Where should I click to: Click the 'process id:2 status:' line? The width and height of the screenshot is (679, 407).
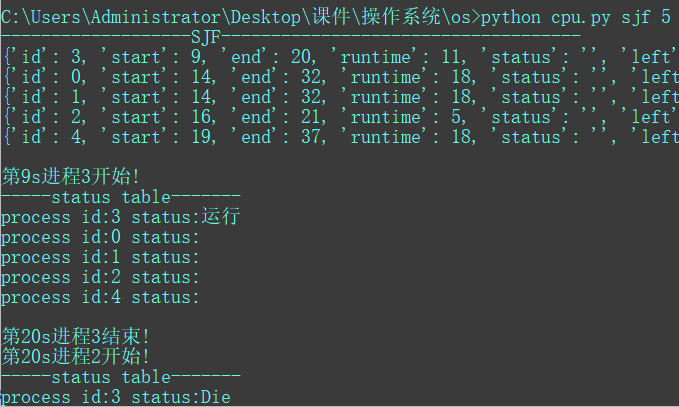pos(100,277)
